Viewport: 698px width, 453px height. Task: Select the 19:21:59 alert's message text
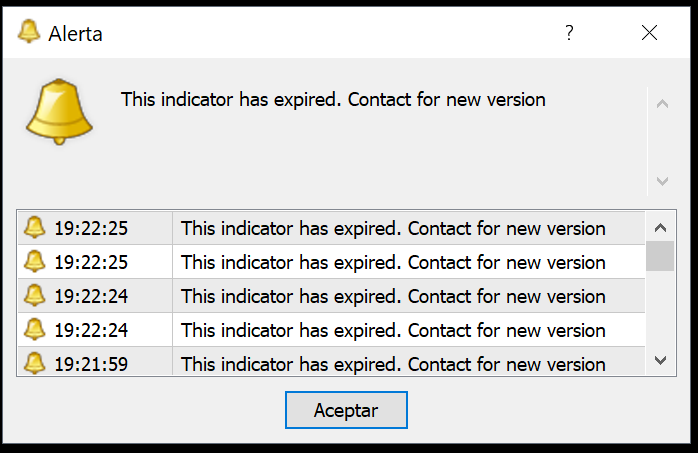[x=393, y=364]
